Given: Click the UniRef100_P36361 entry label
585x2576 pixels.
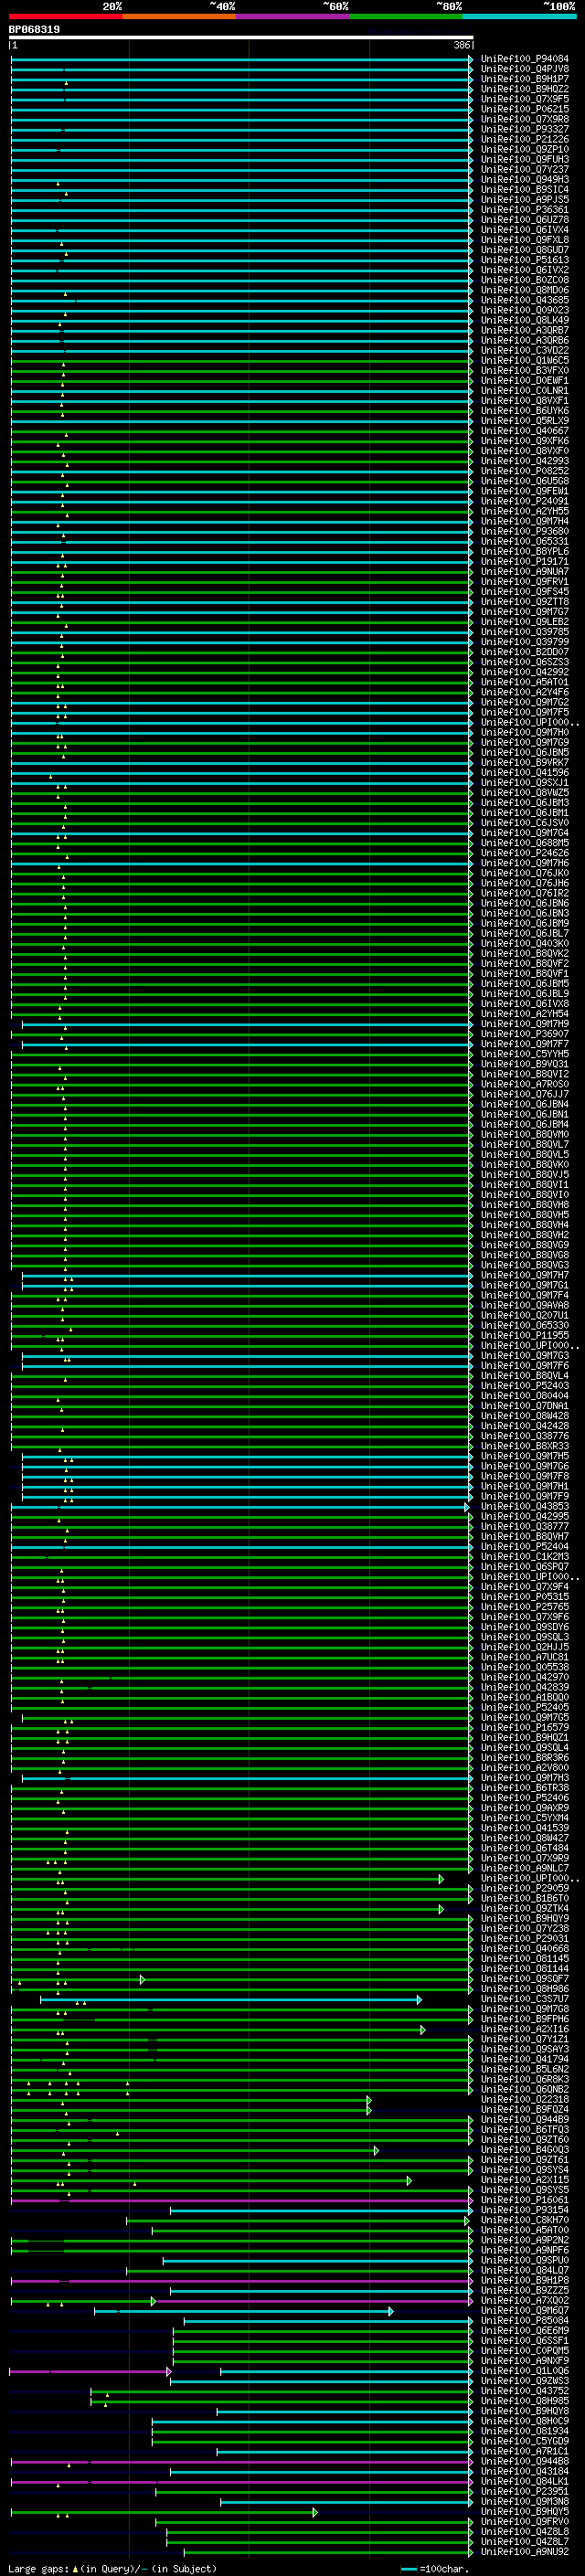Looking at the screenshot, I should [524, 210].
